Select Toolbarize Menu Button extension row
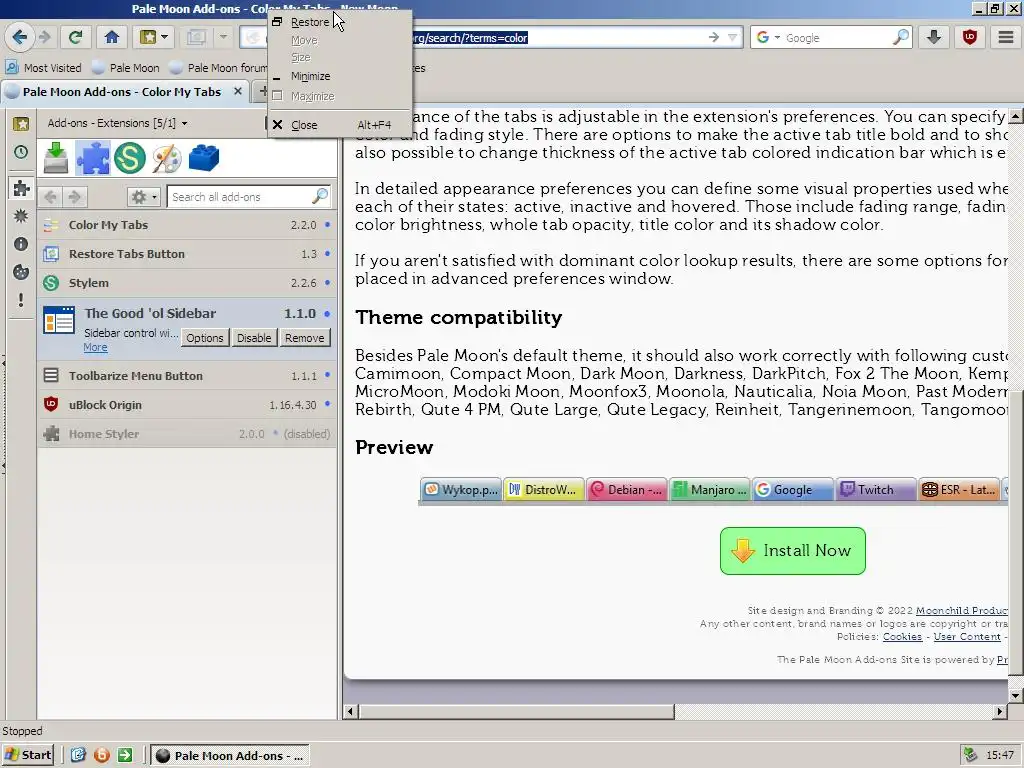The width and height of the screenshot is (1024, 768). point(187,376)
